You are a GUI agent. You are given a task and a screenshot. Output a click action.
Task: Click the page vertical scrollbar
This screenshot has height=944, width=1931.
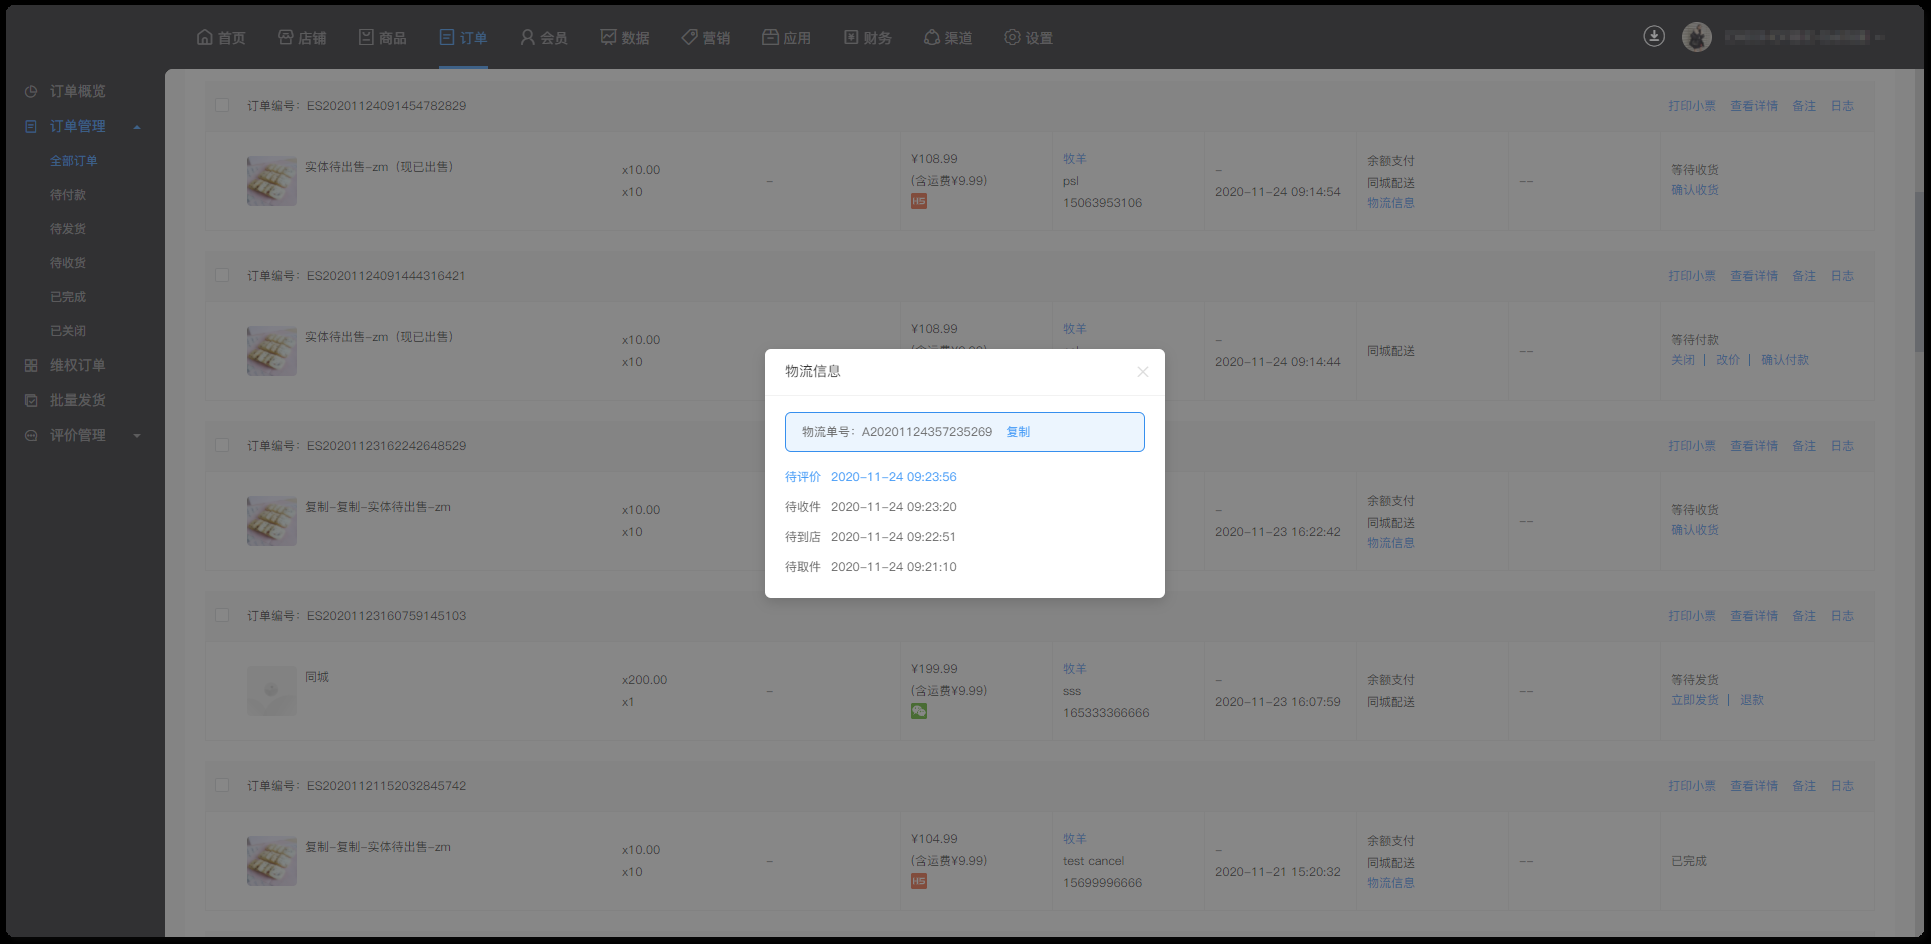tap(1918, 270)
